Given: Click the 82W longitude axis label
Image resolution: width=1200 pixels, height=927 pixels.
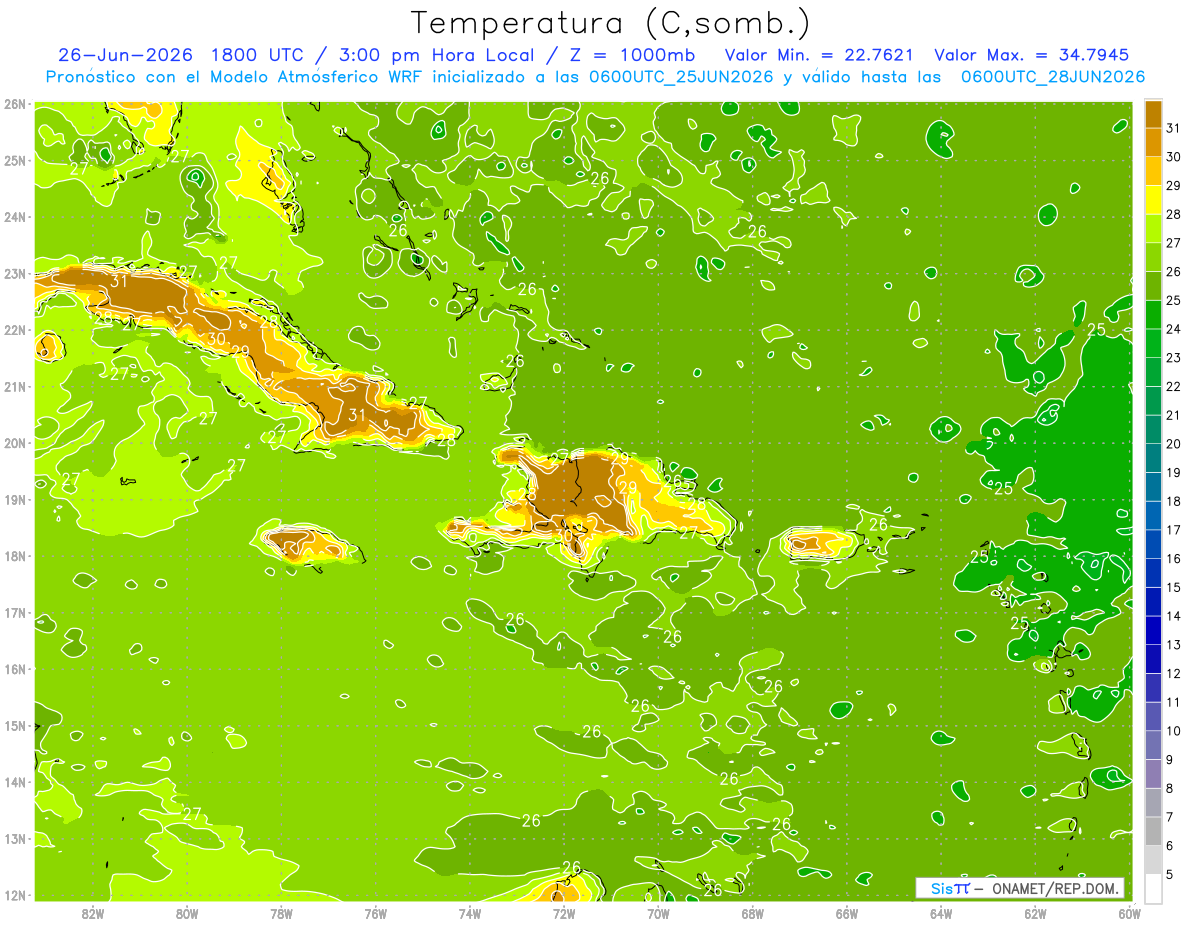Looking at the screenshot, I should pos(93,914).
